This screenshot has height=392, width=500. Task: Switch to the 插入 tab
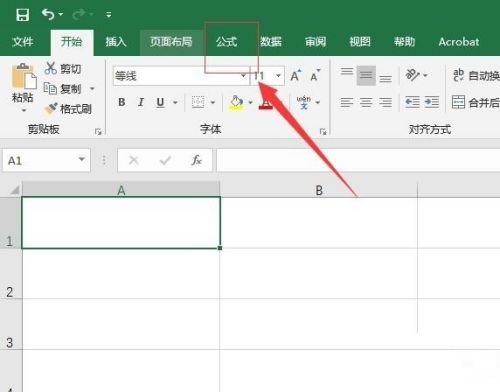coord(116,42)
